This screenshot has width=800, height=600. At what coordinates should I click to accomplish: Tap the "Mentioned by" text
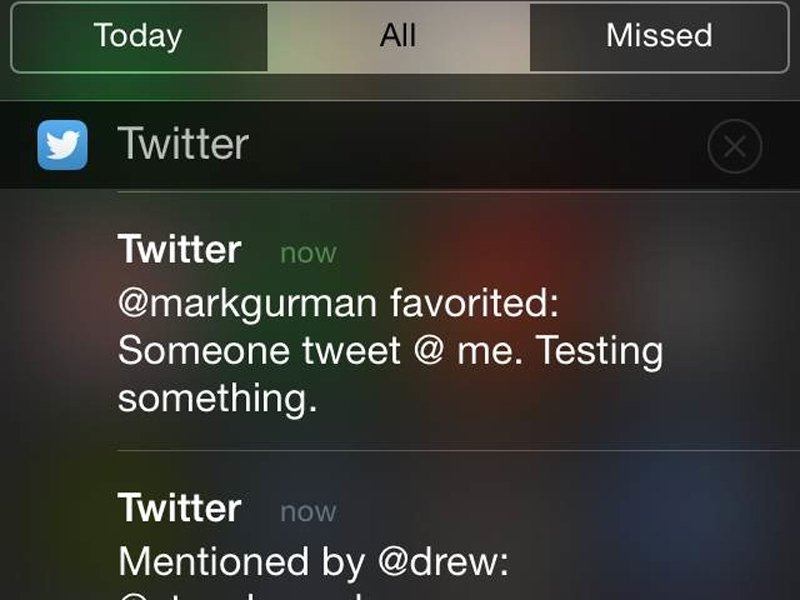point(241,562)
